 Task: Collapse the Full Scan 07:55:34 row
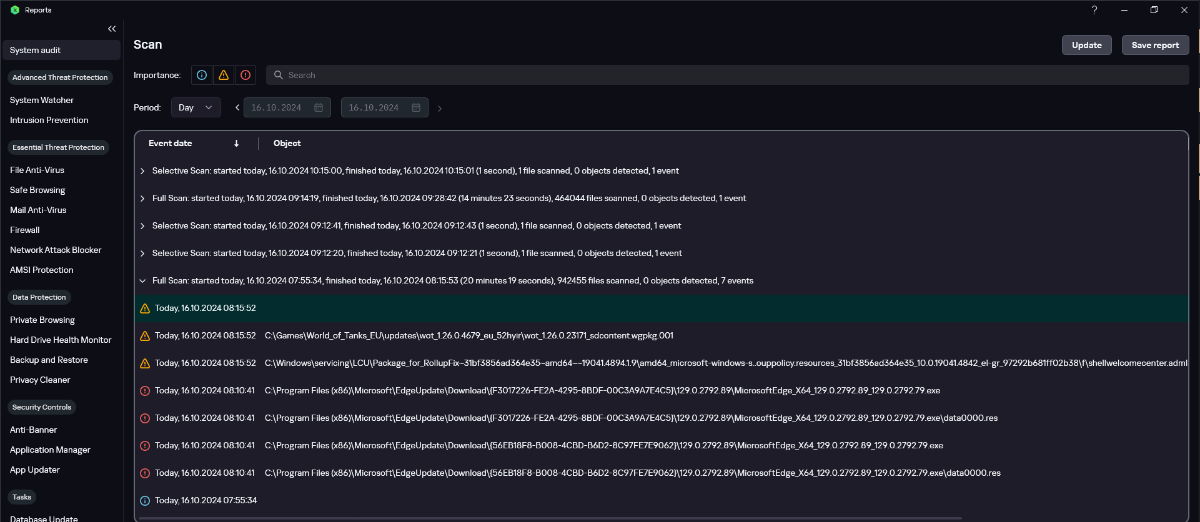(142, 281)
